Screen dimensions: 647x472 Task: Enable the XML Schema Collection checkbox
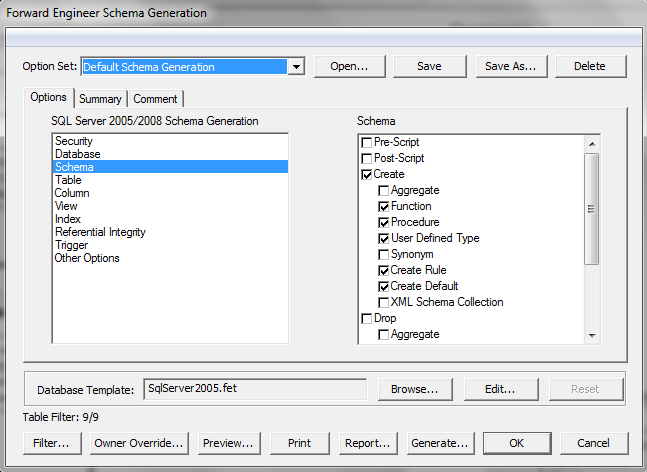tap(383, 302)
